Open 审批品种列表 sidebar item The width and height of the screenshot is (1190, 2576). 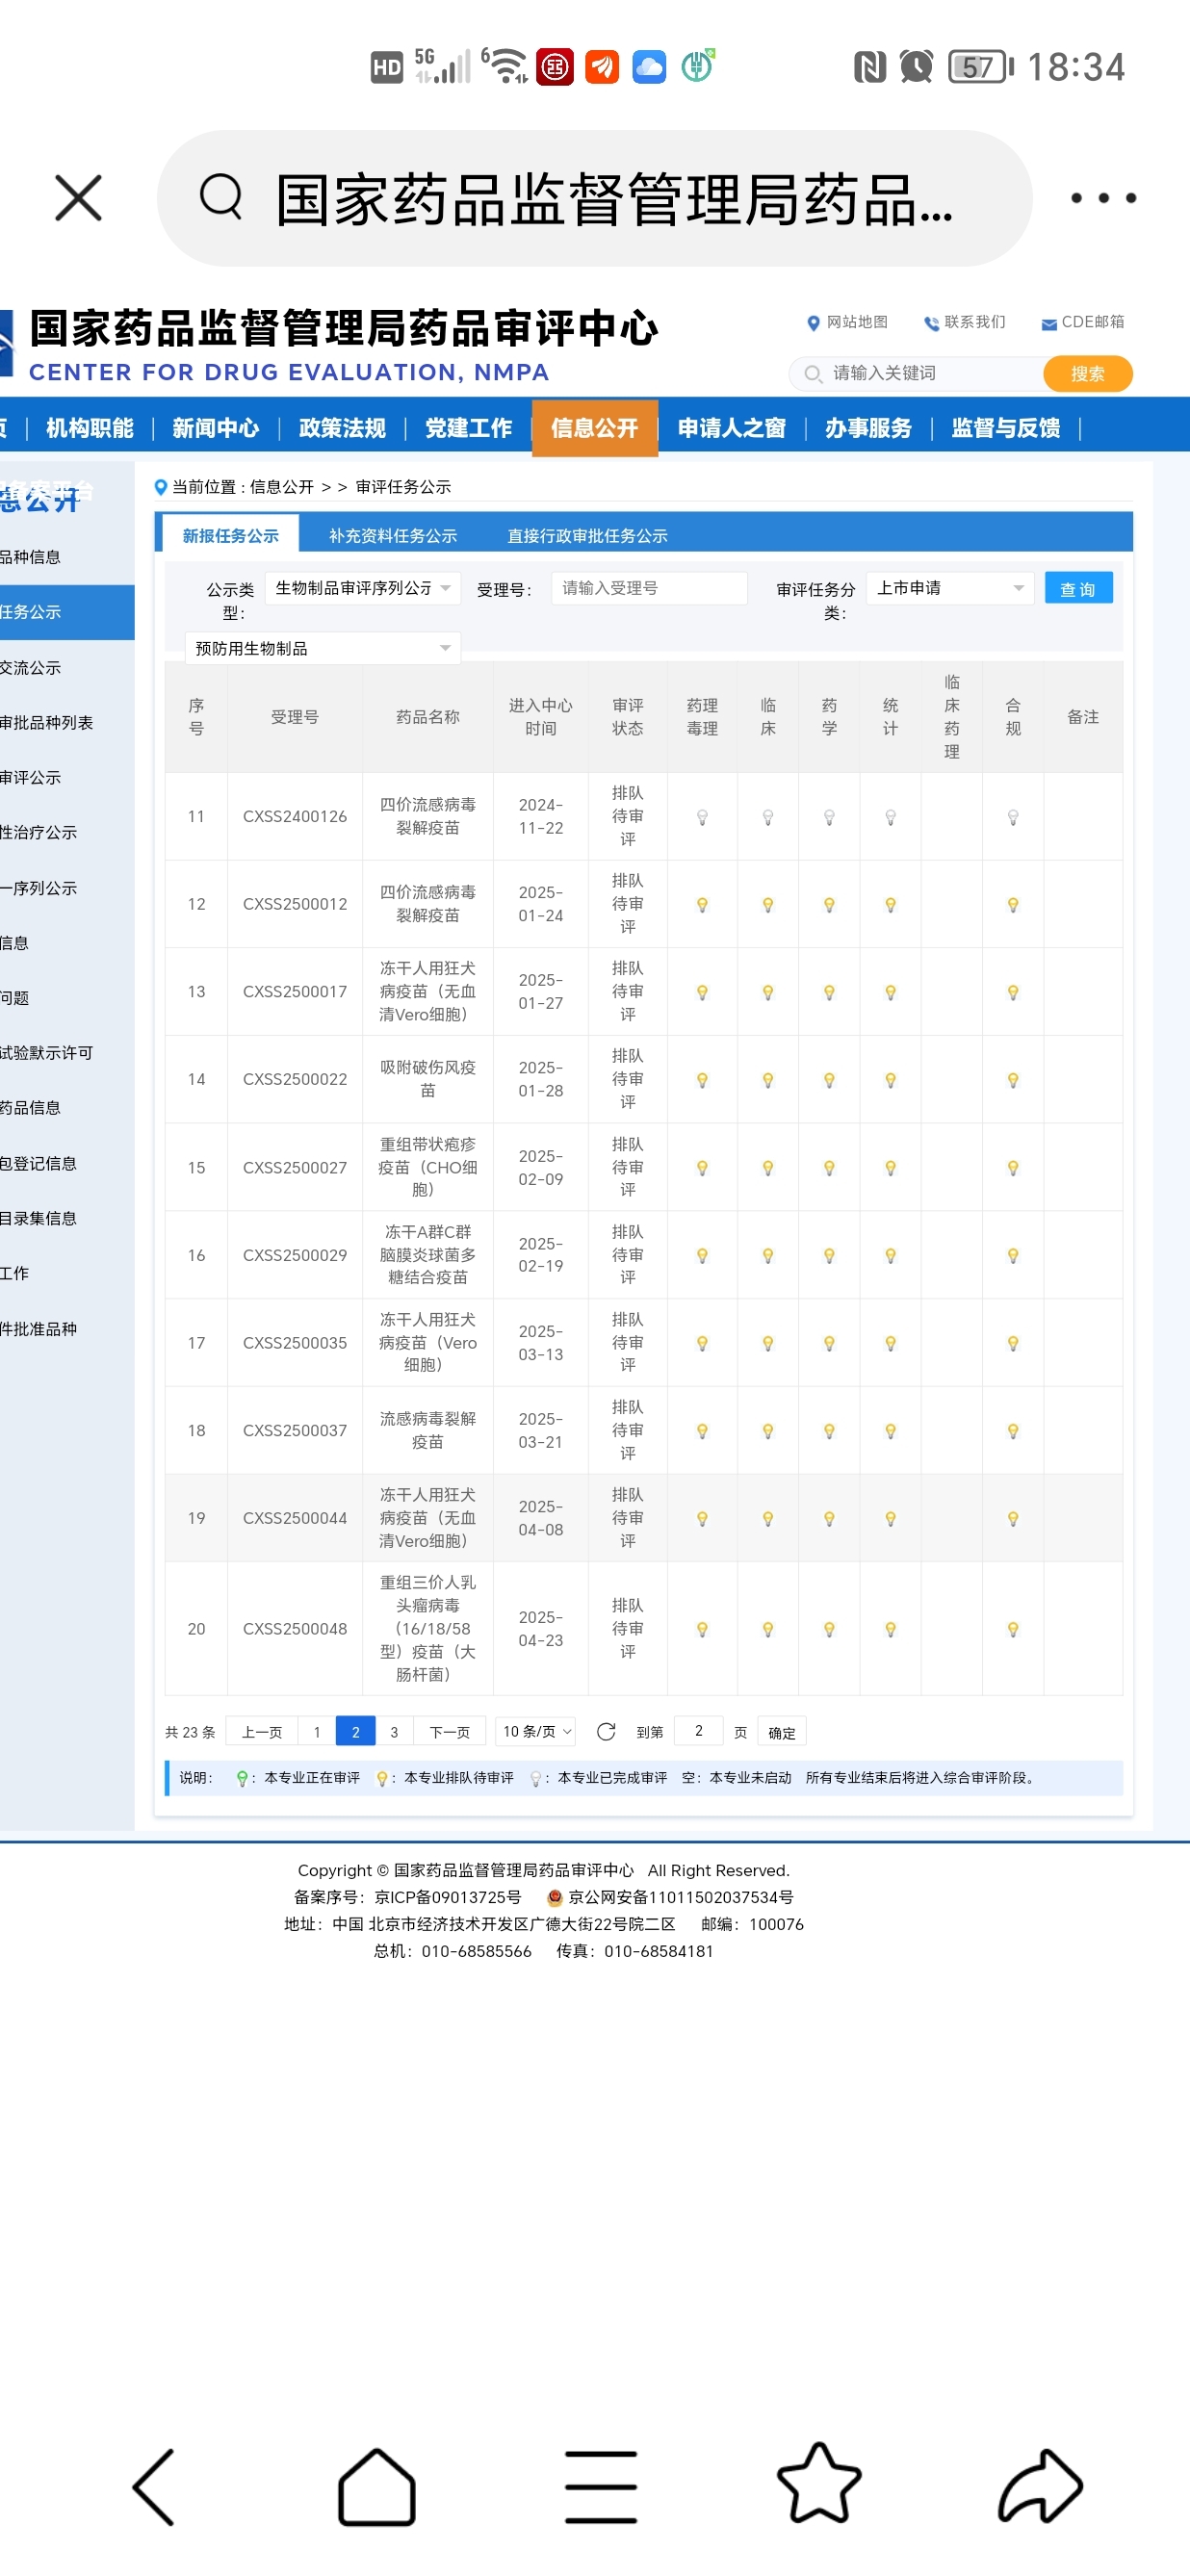[x=47, y=723]
